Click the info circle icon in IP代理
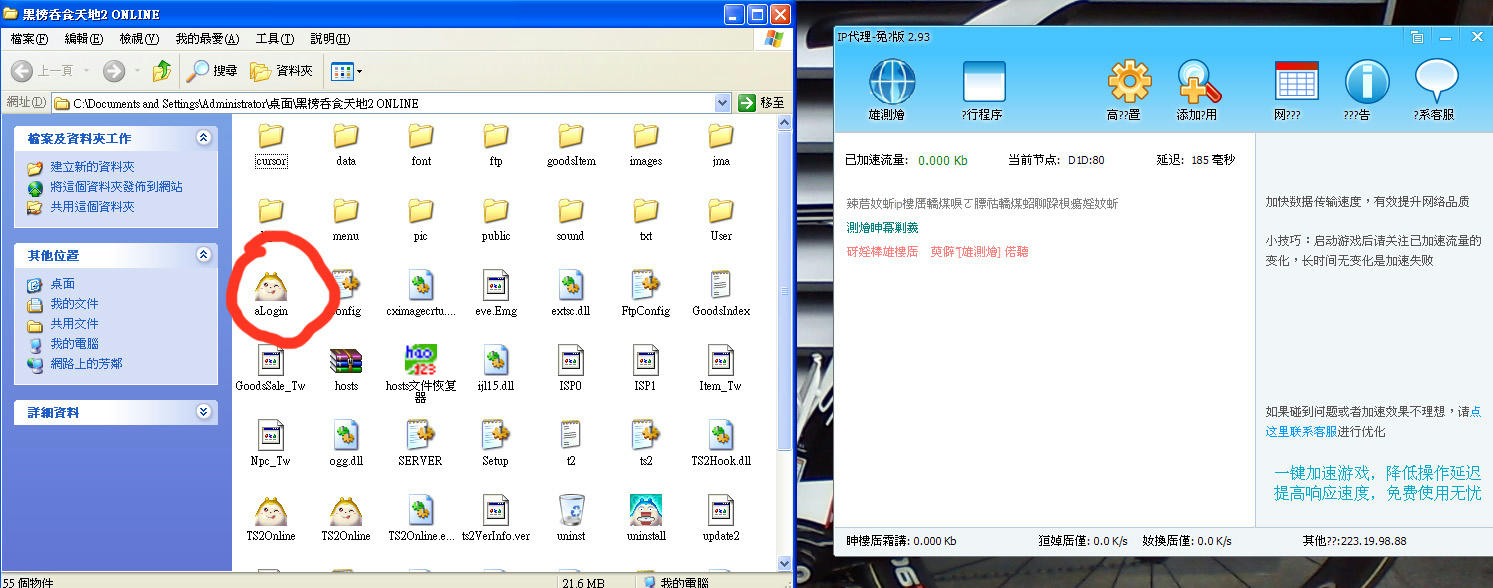 tap(1367, 82)
